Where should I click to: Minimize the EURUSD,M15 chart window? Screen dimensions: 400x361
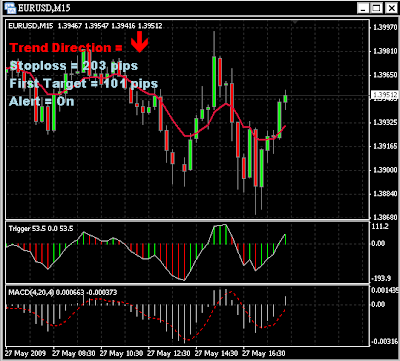[x=362, y=8]
